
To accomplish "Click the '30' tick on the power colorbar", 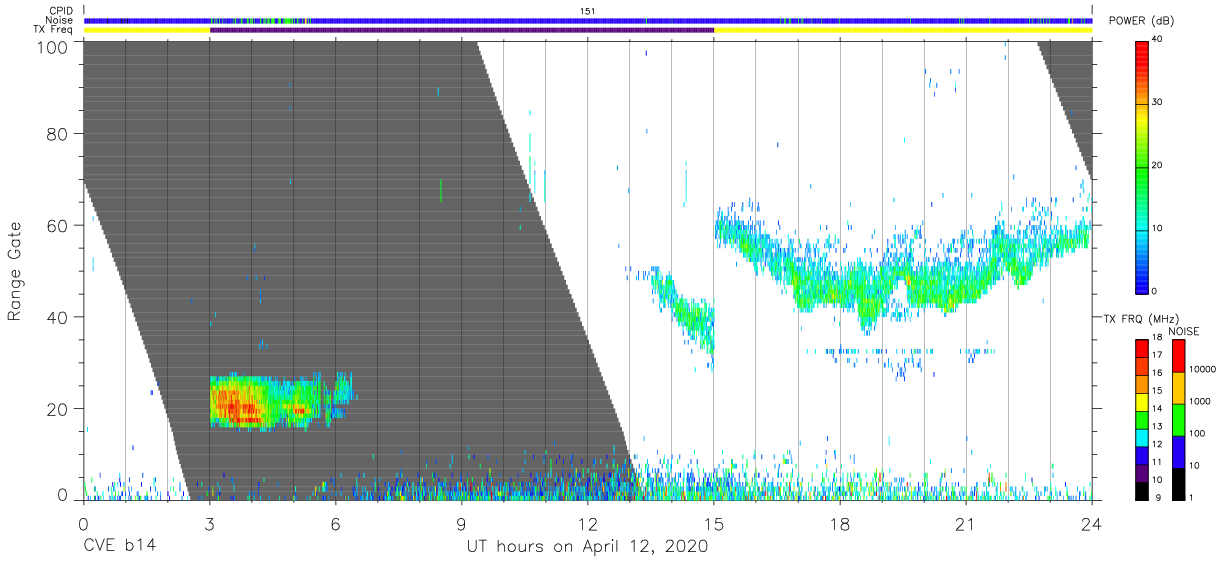I will 1159,103.
